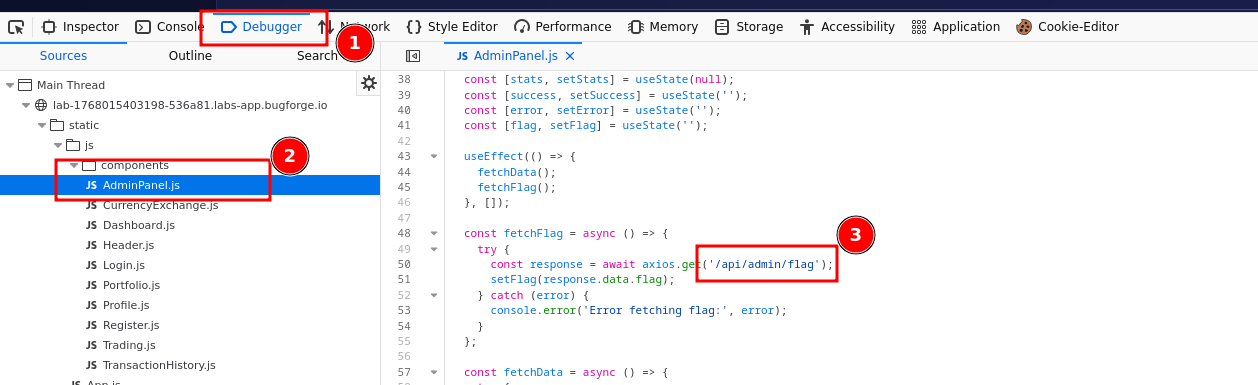Set breakpoint on line 51 gutter
Viewport: 1258px width, 385px height.
pyautogui.click(x=404, y=280)
